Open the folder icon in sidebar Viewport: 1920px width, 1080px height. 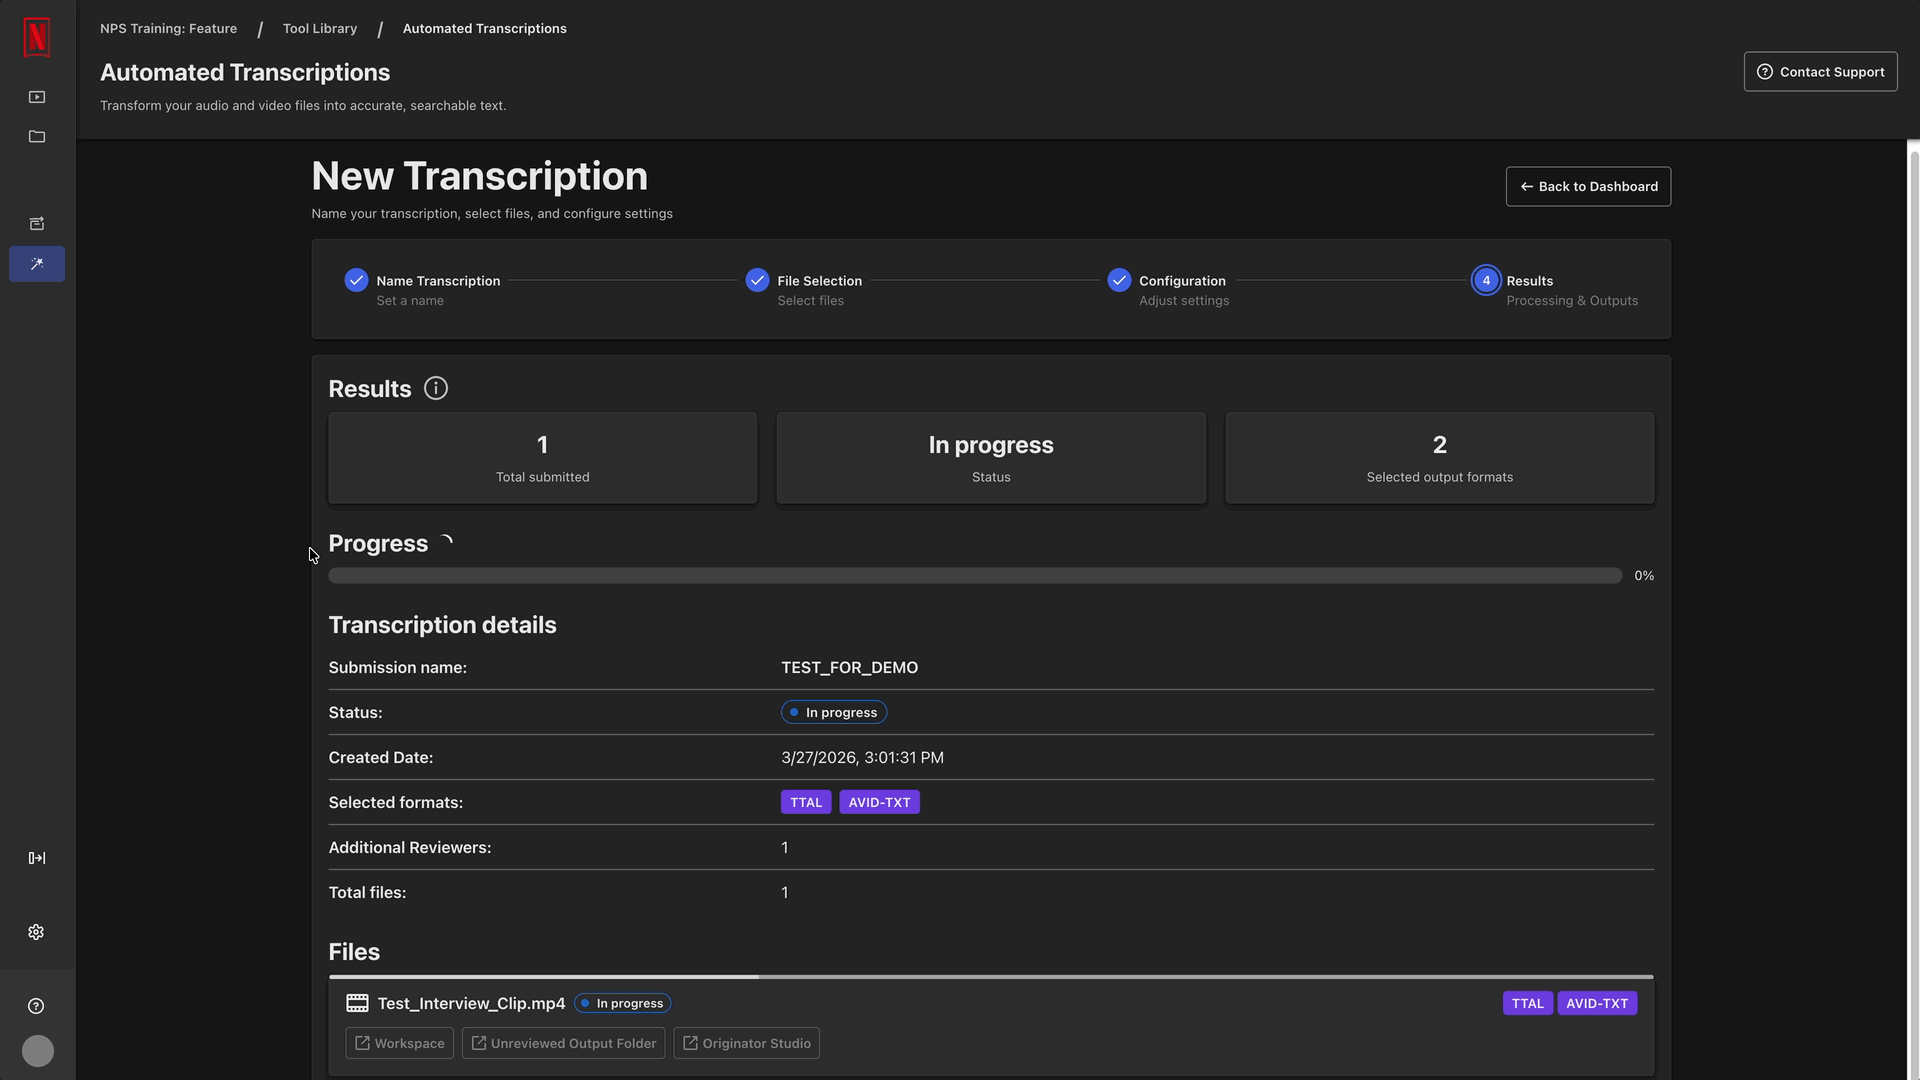[37, 137]
